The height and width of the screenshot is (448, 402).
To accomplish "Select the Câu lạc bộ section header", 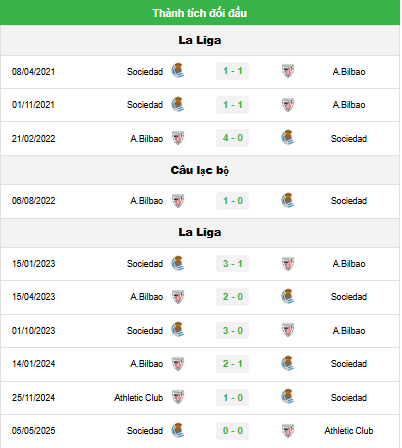I will pyautogui.click(x=200, y=170).
